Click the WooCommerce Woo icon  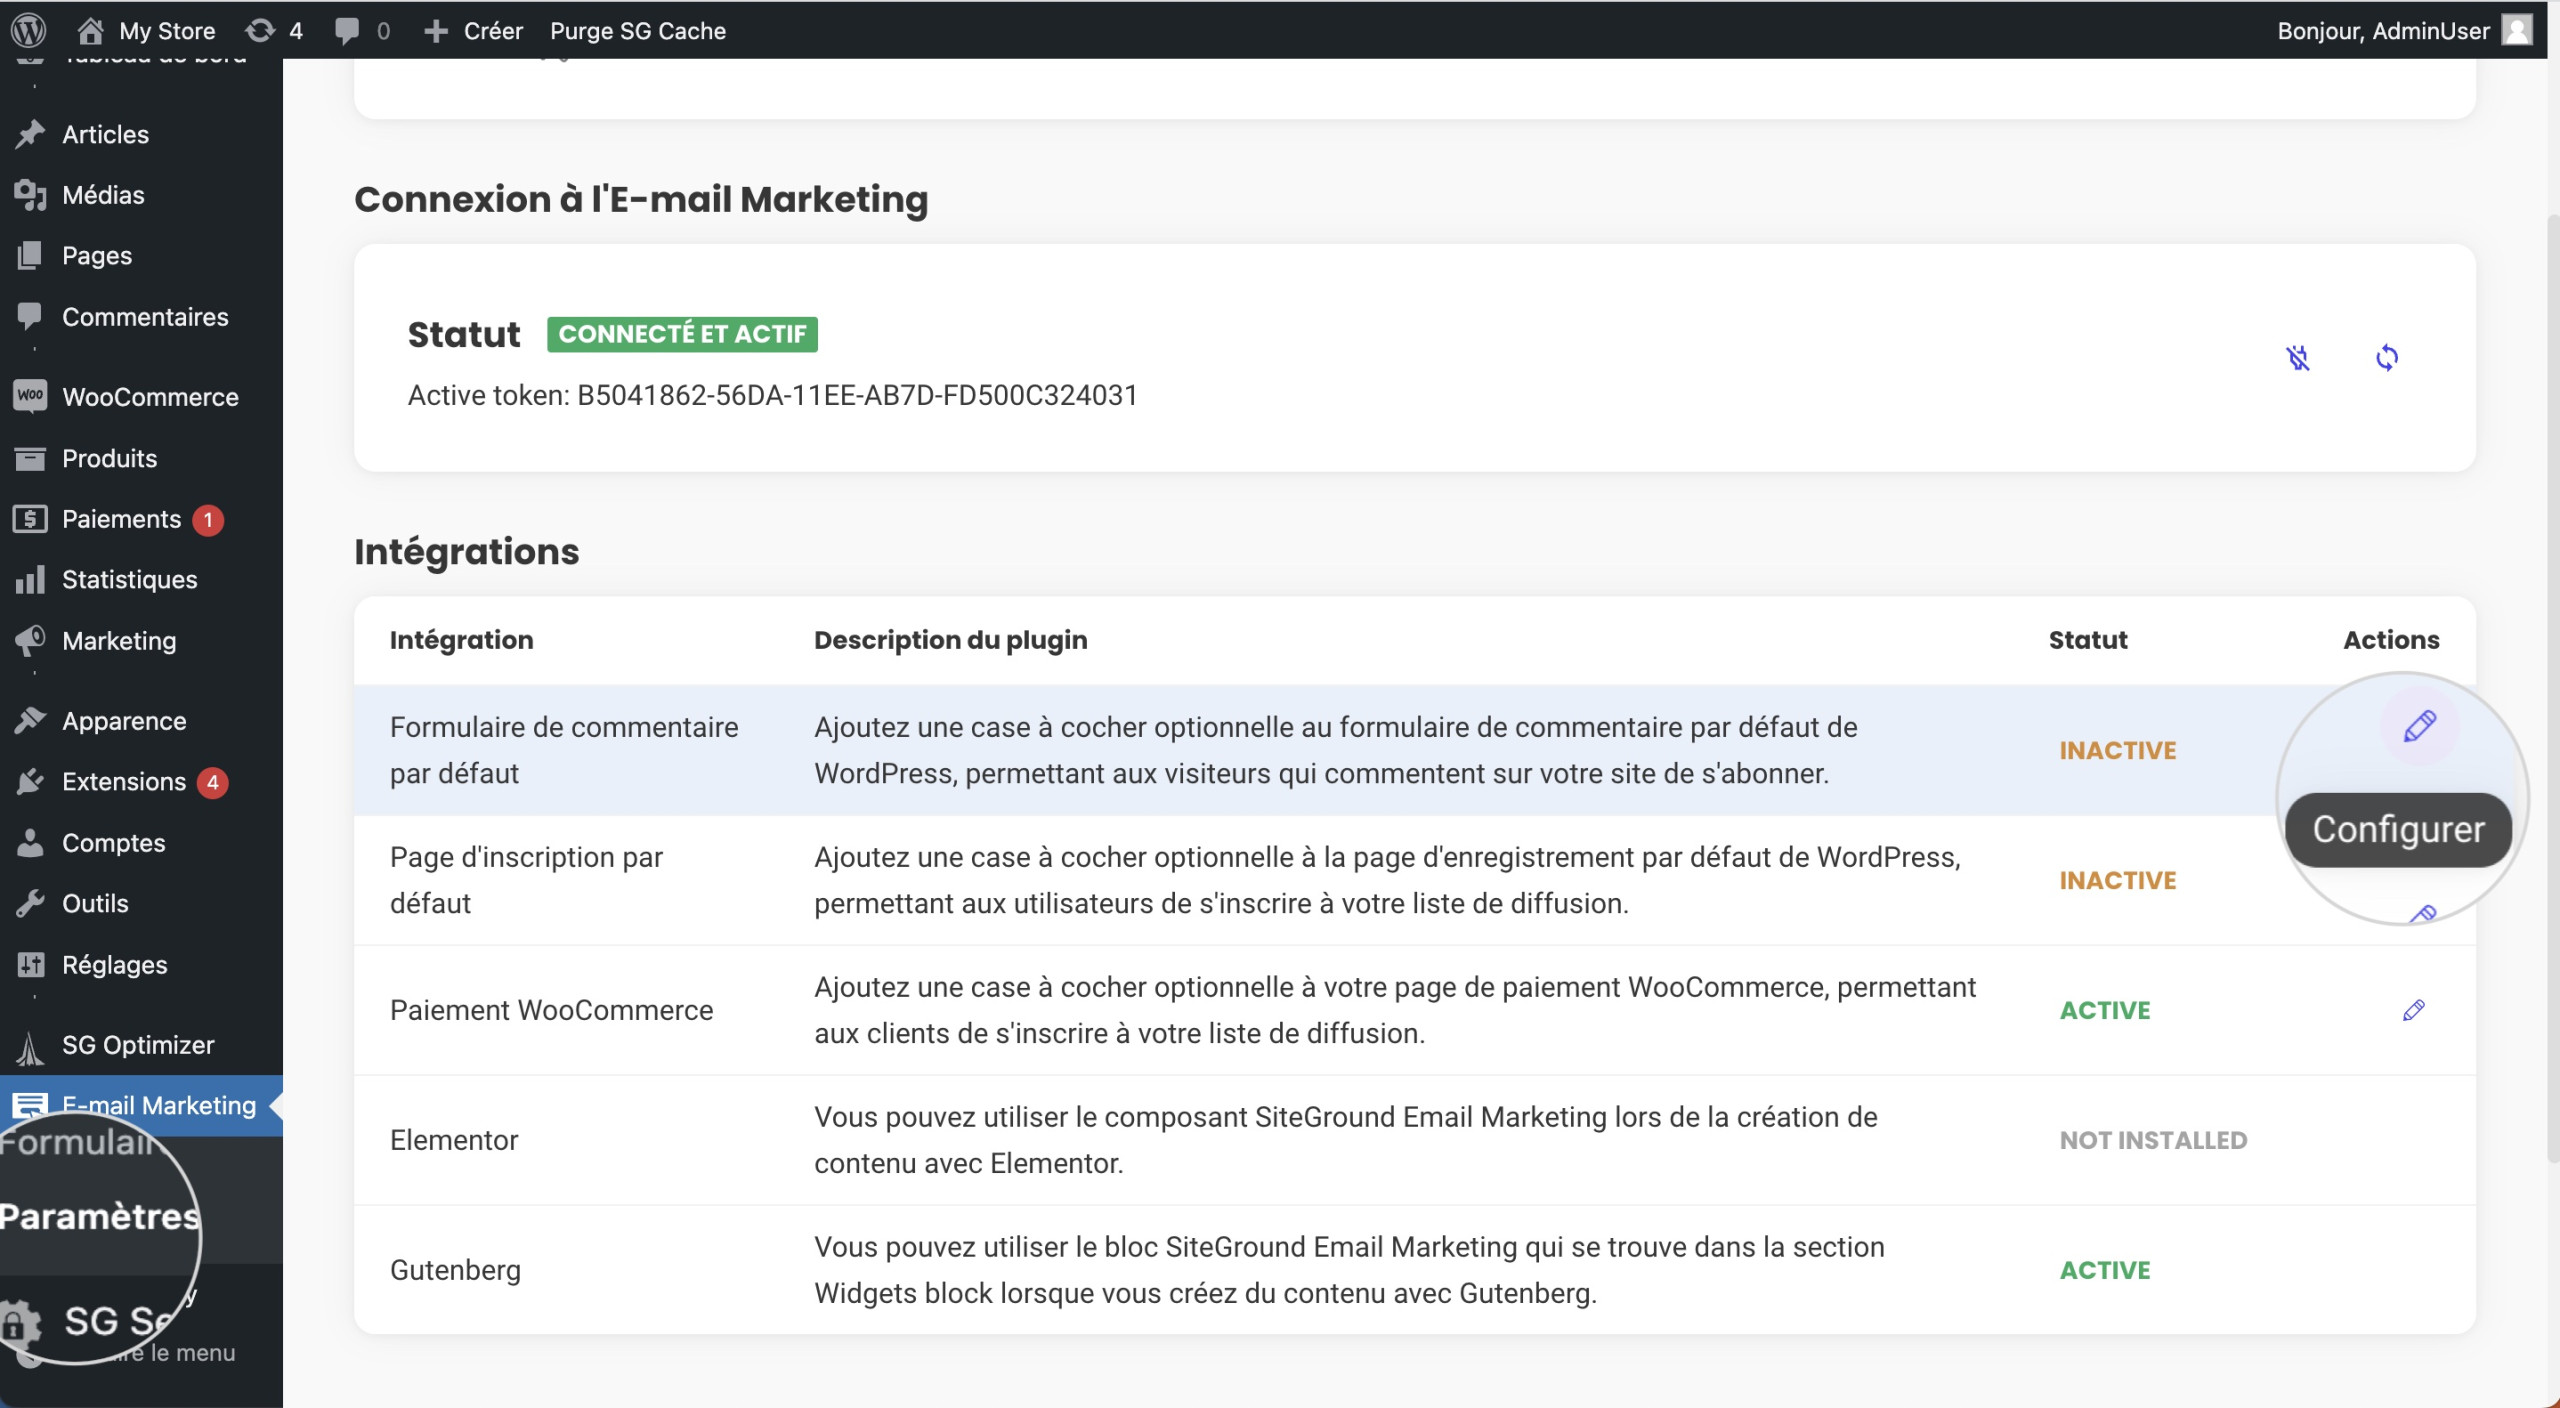(x=30, y=396)
